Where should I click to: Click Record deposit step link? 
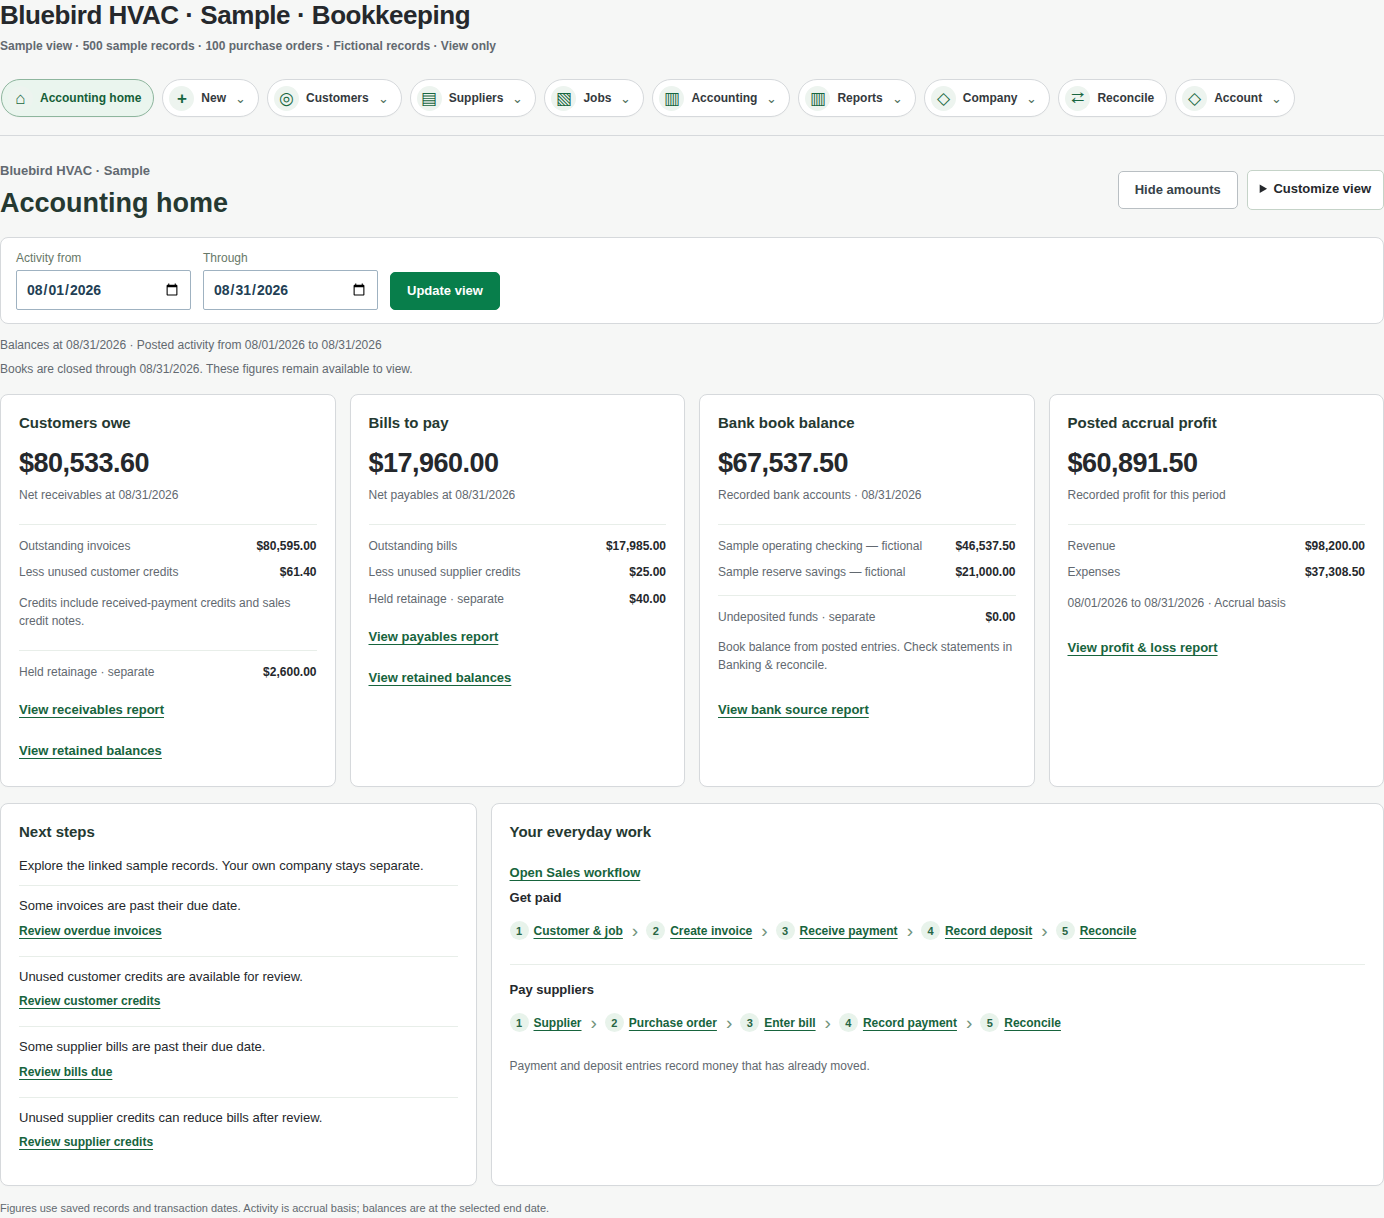pyautogui.click(x=988, y=931)
